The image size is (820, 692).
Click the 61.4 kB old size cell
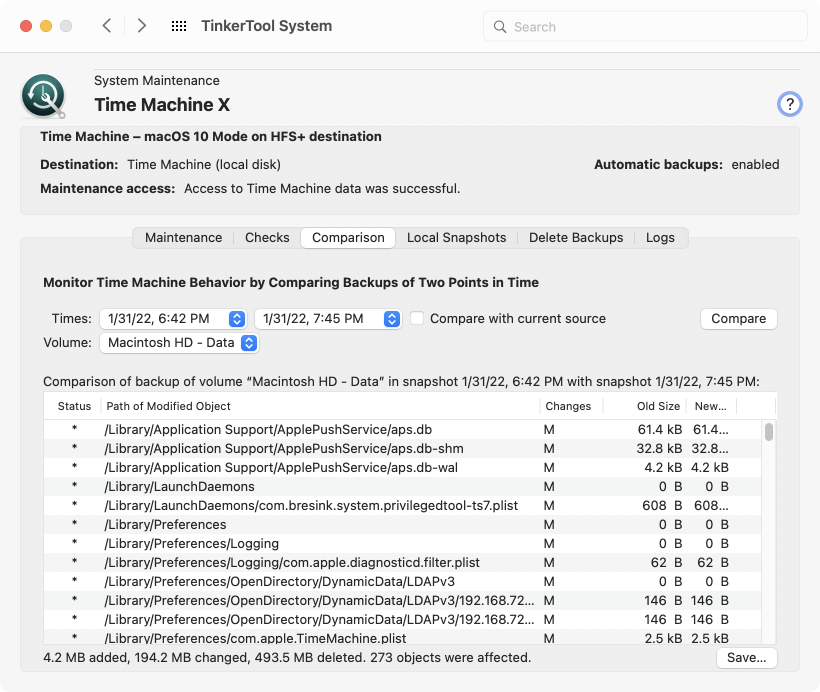pyautogui.click(x=659, y=429)
